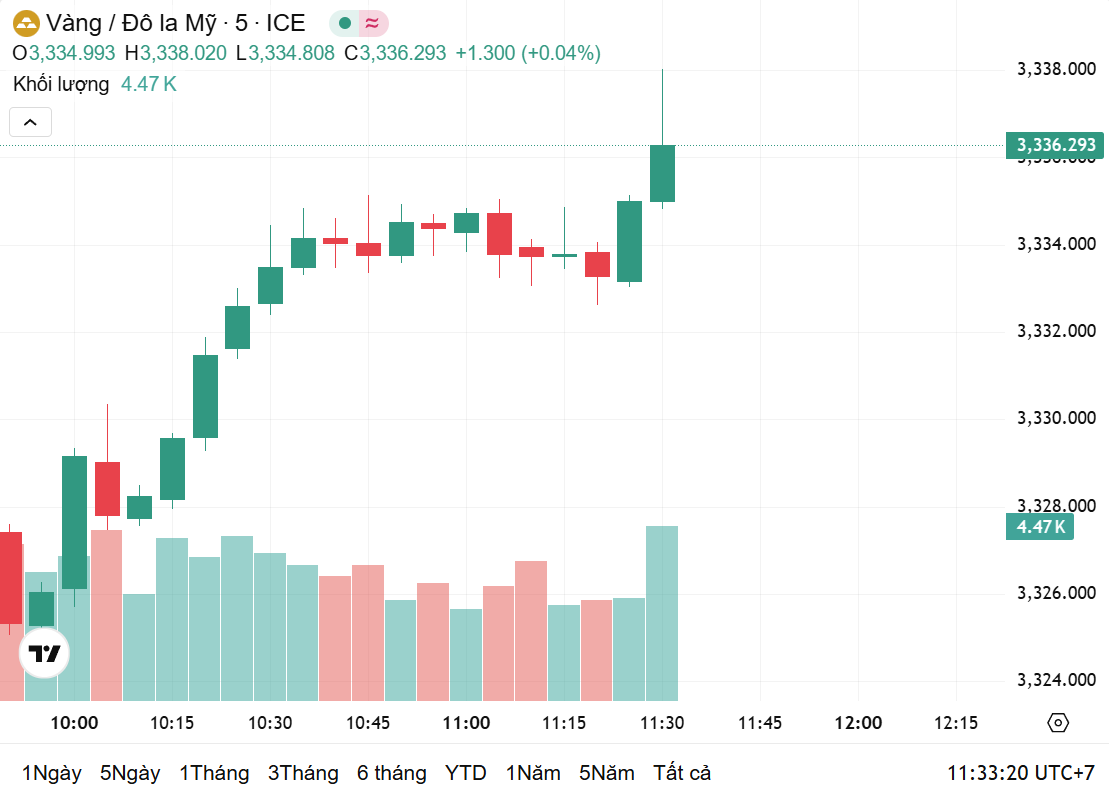Viewport: 1109px width, 798px height.
Task: Click the green market status dot
Action: (x=345, y=23)
